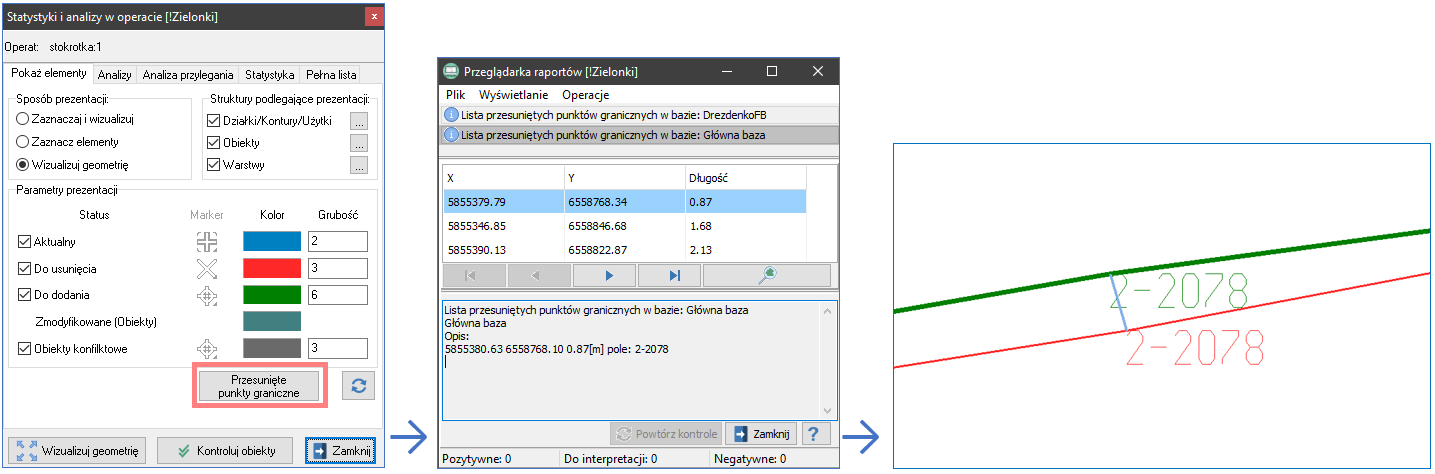Open the Wyświetlanie menu
The image size is (1435, 474).
pyautogui.click(x=513, y=95)
